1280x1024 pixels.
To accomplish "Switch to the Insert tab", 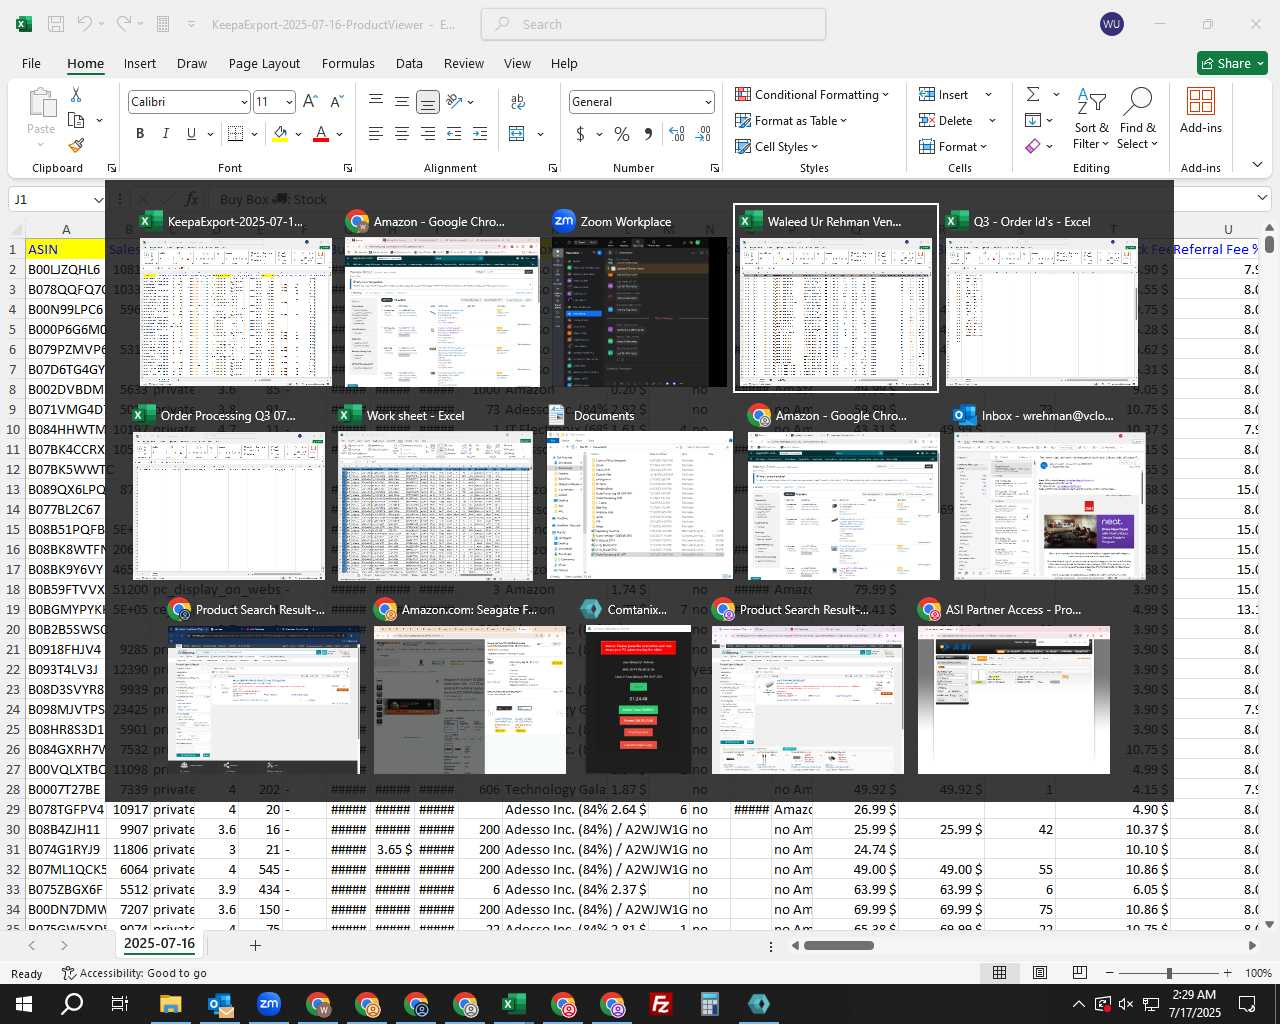I will [140, 63].
